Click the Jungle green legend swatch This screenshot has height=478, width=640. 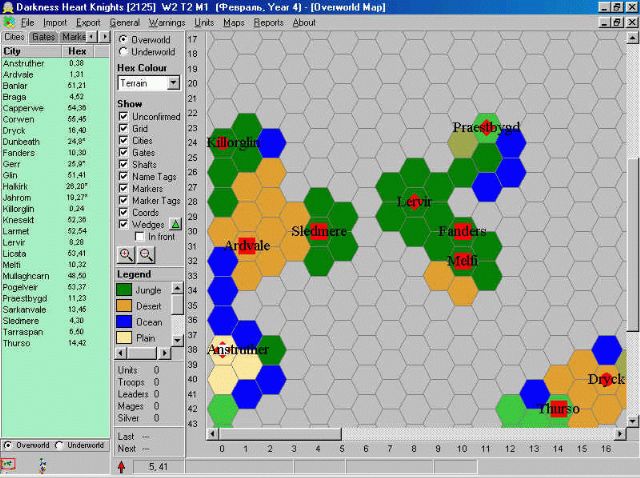click(x=124, y=290)
